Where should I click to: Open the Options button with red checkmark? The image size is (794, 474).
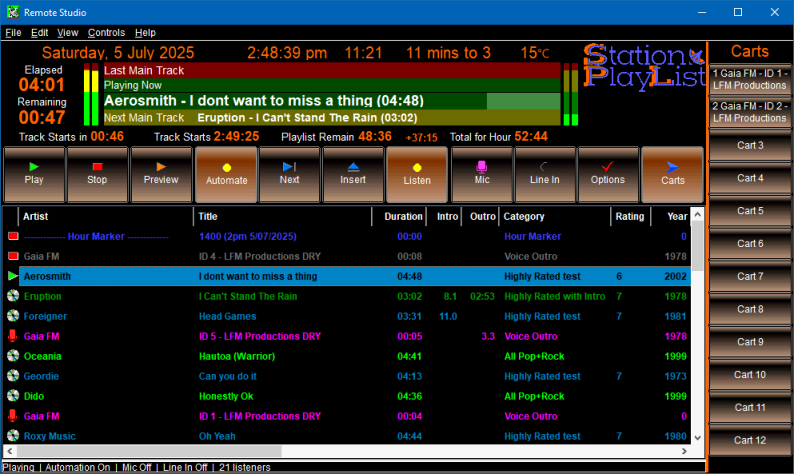click(x=608, y=174)
